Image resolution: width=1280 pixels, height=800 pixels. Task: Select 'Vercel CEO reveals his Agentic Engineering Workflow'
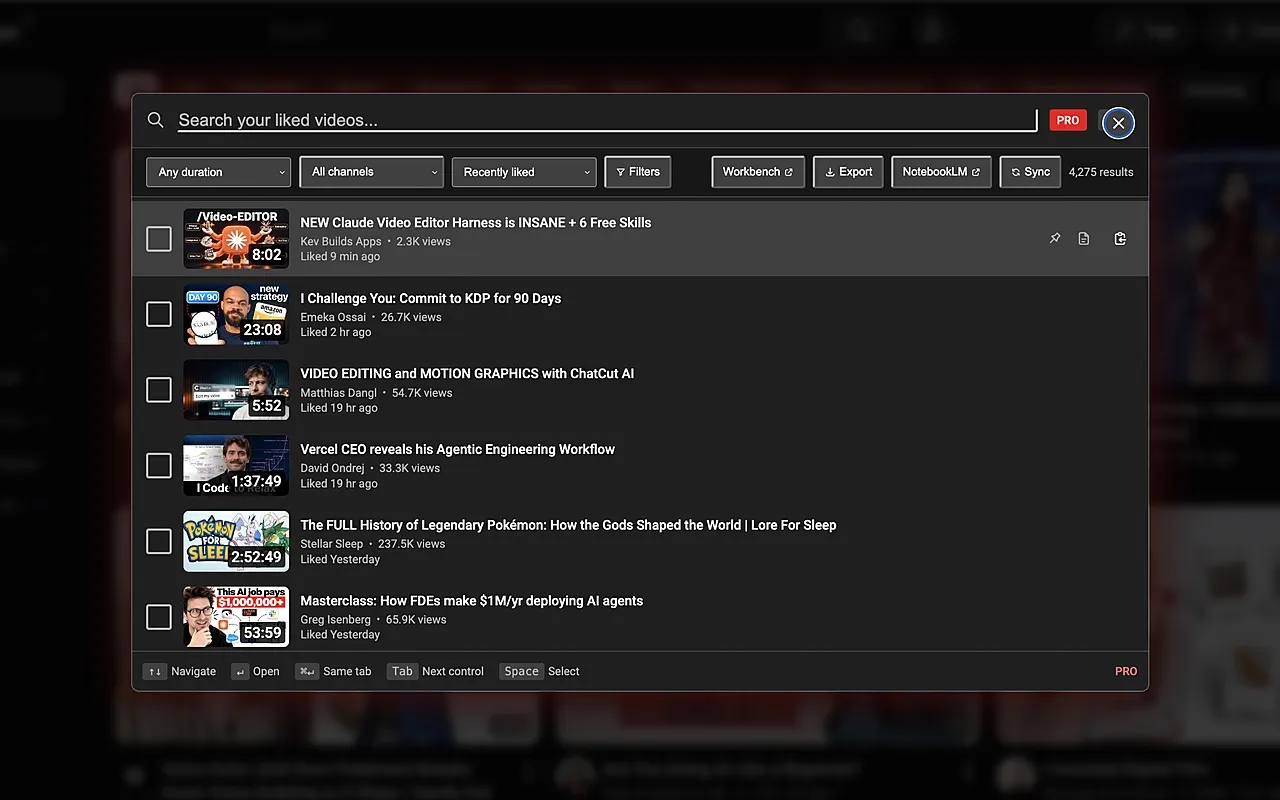tap(458, 450)
